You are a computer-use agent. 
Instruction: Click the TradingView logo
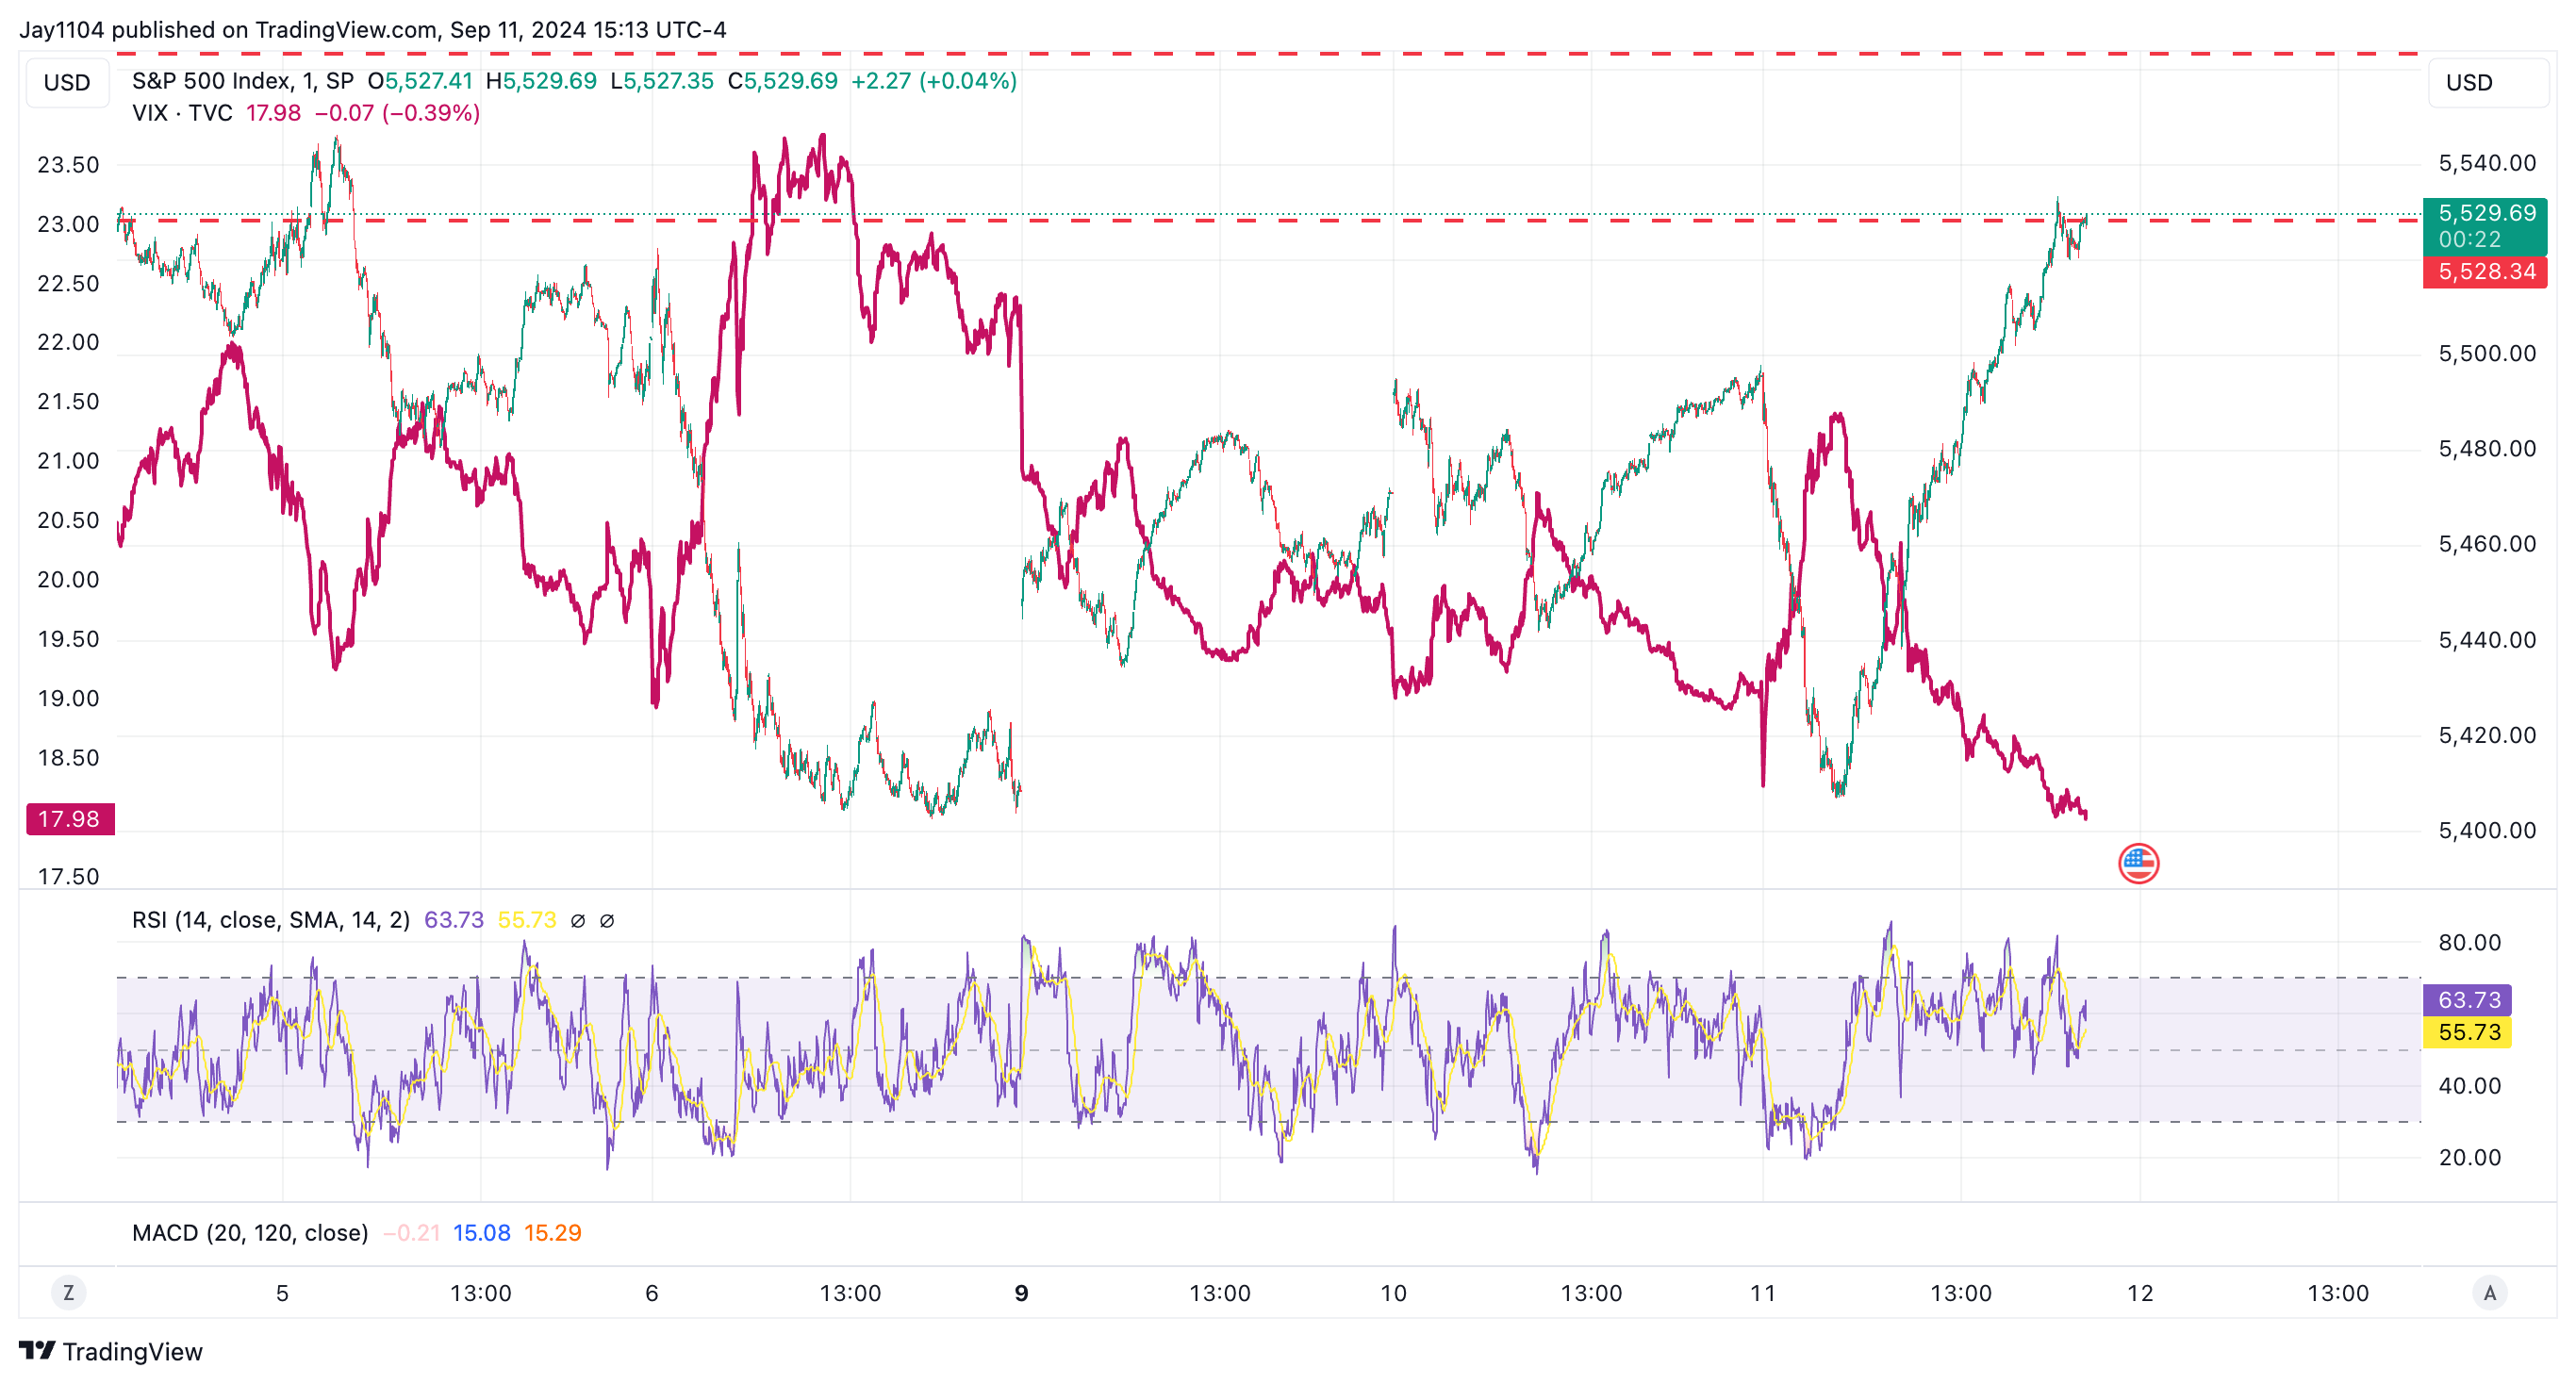111,1351
